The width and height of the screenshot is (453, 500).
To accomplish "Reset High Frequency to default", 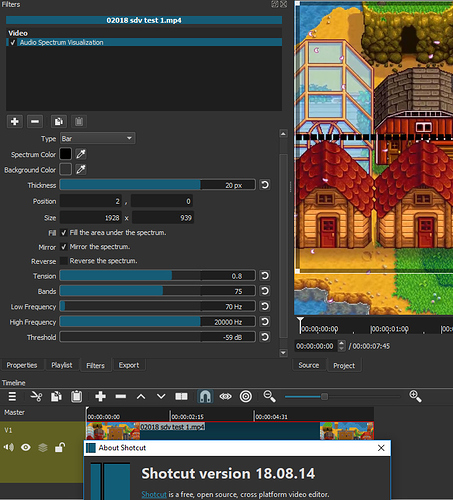I will (265, 322).
